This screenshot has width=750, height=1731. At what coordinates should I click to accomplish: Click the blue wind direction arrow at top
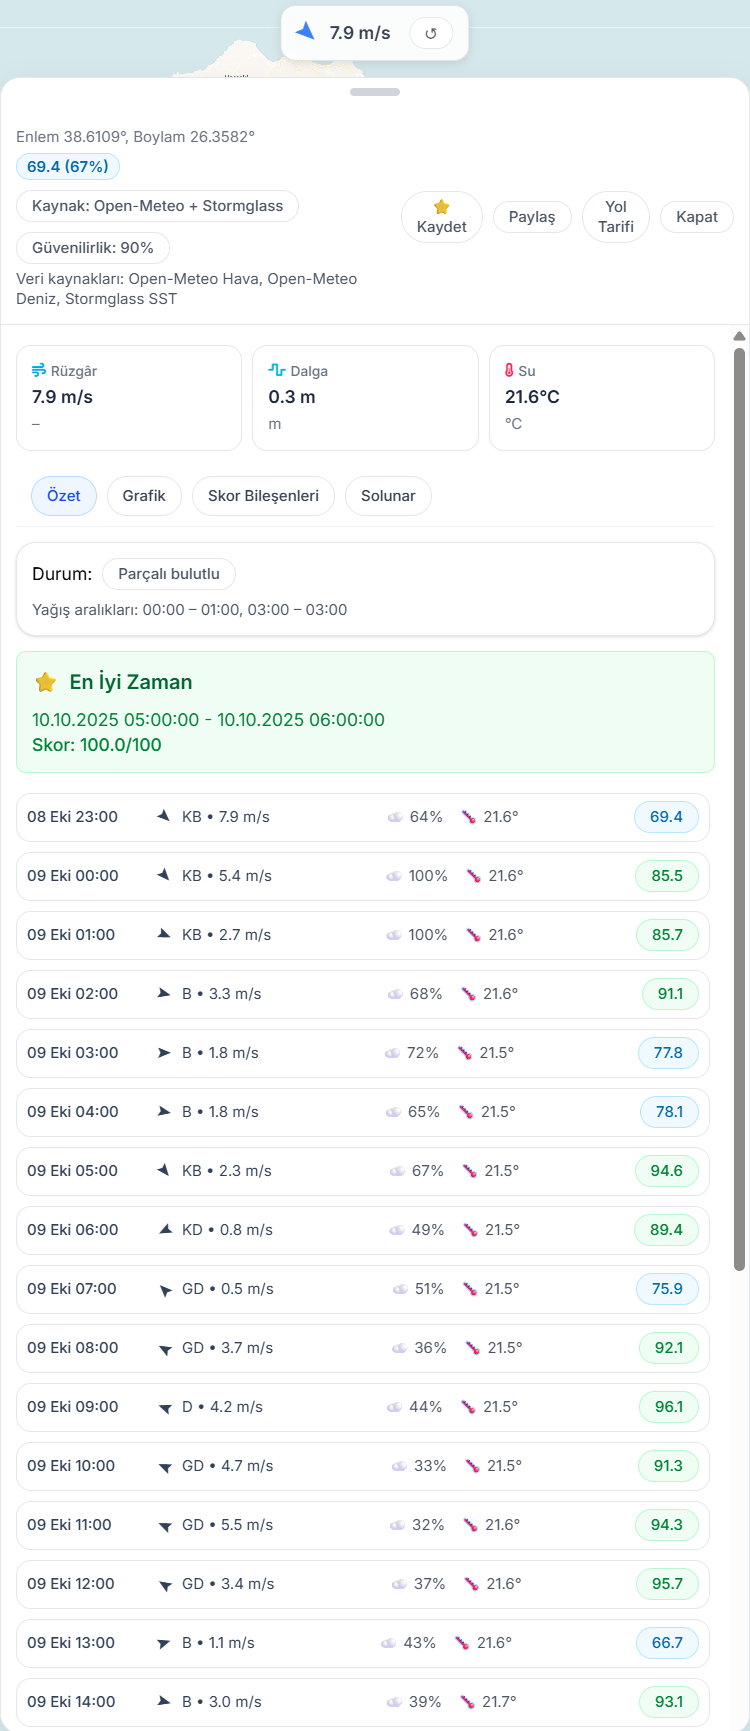(306, 32)
